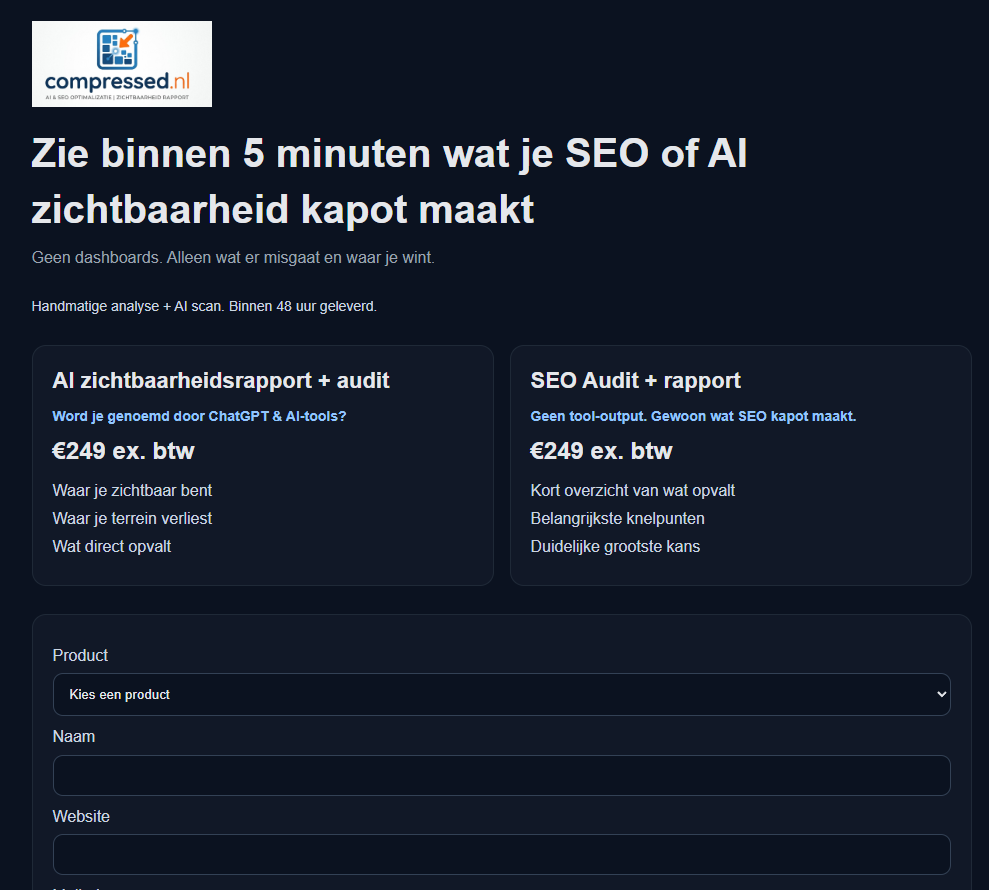Focus the Naam input field
Screen dimensions: 989x890
501,775
